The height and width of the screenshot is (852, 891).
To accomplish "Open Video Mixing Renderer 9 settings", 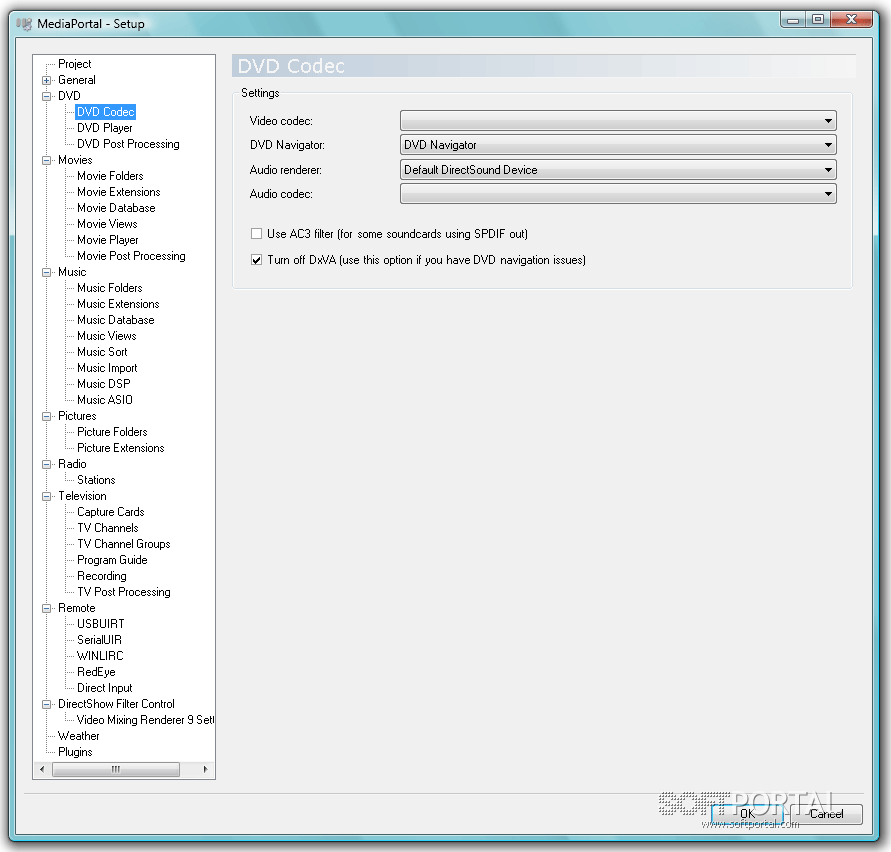I will (x=145, y=720).
